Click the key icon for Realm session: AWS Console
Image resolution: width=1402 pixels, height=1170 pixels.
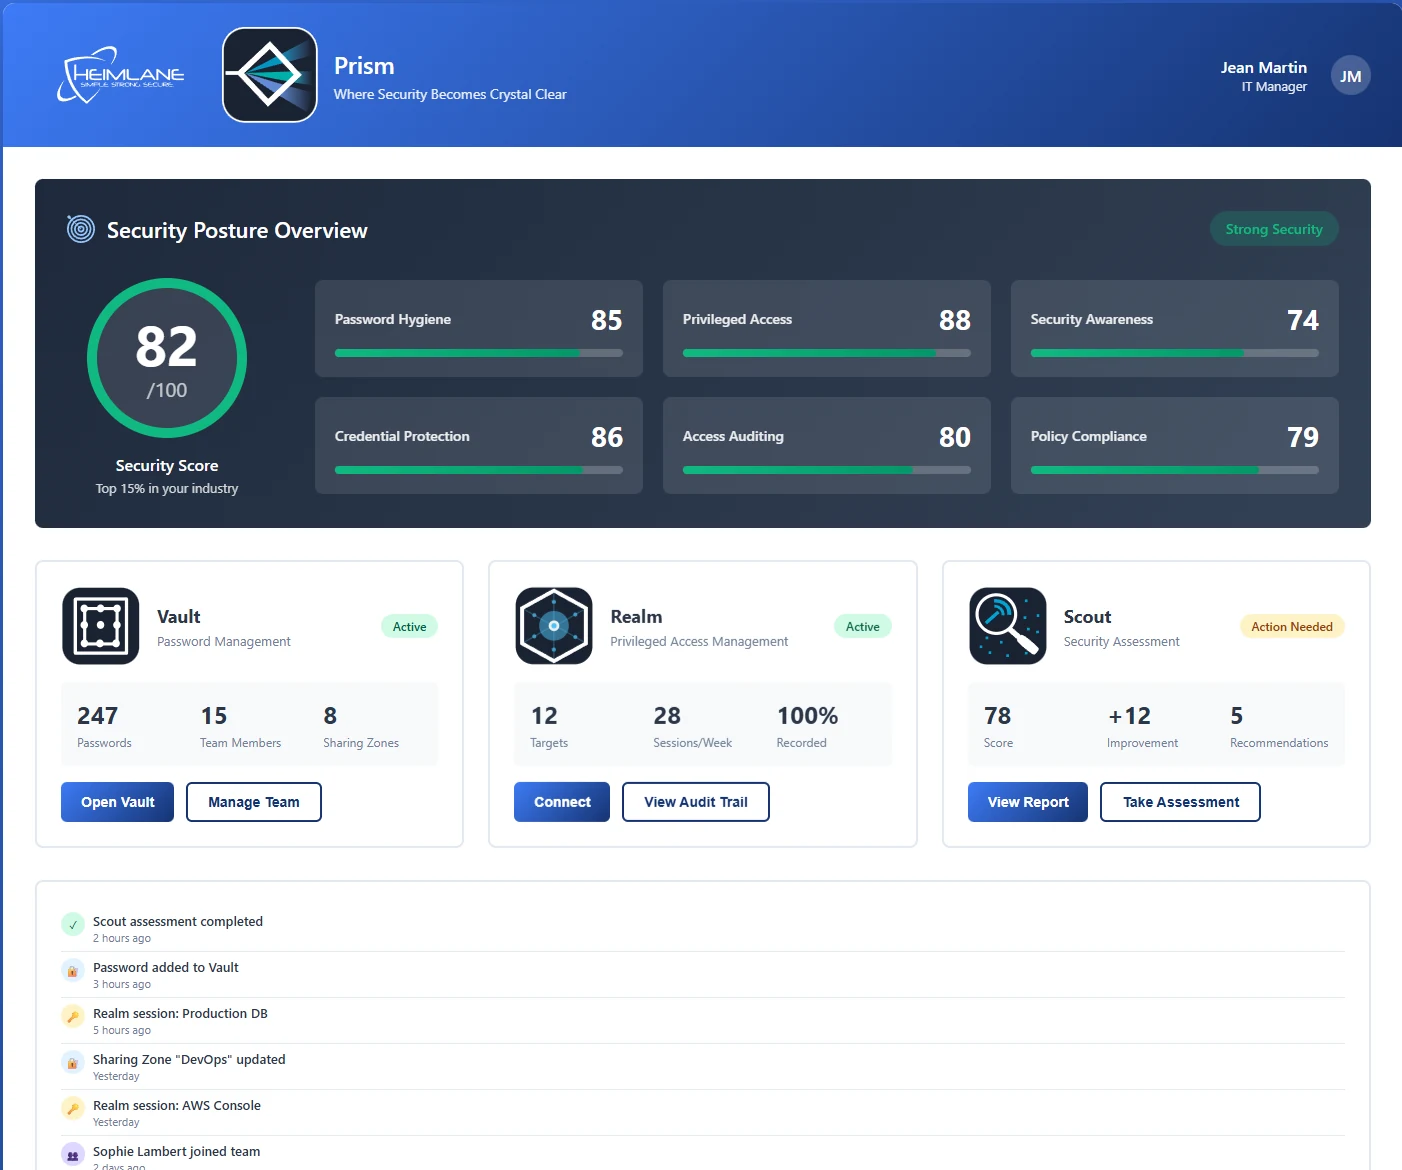pos(73,1108)
